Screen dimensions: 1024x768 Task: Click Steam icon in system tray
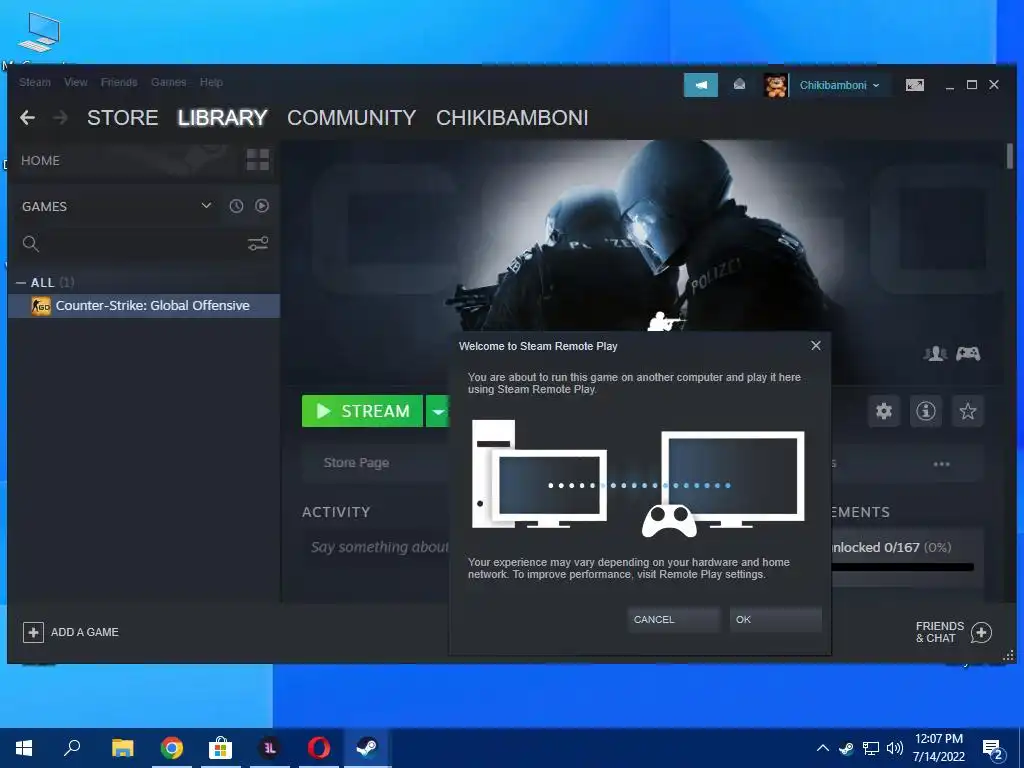pyautogui.click(x=846, y=748)
